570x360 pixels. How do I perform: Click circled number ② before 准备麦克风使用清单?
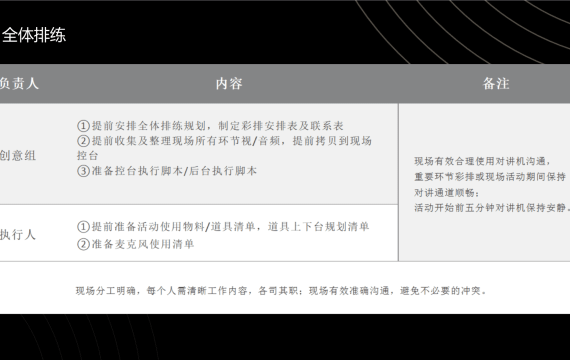tap(83, 244)
